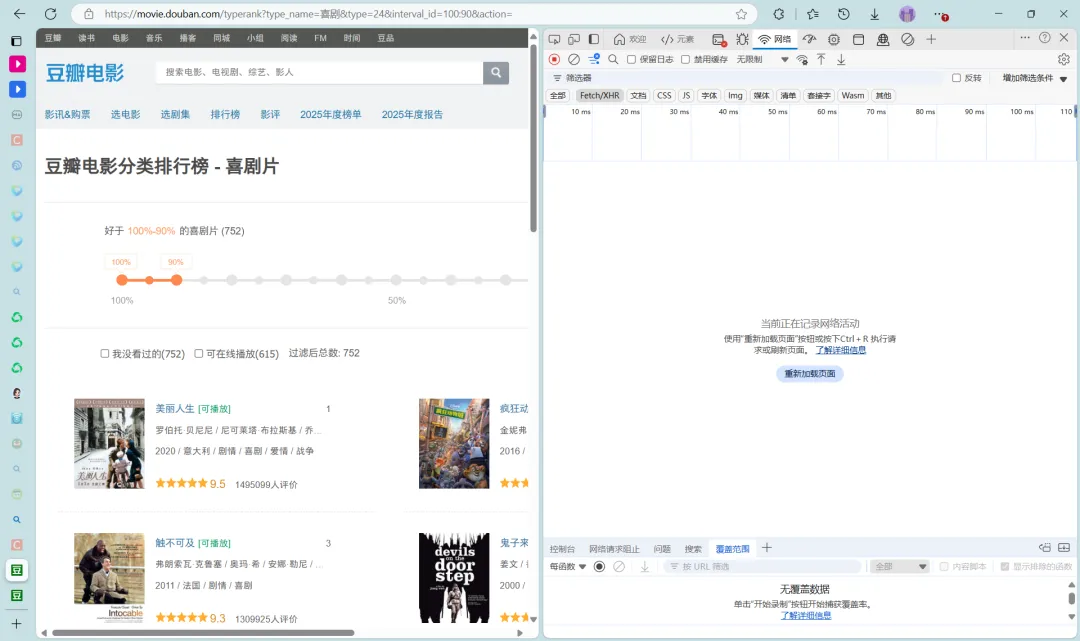The image size is (1080, 641).
Task: Open the Sources bug icon tab
Action: coord(742,39)
